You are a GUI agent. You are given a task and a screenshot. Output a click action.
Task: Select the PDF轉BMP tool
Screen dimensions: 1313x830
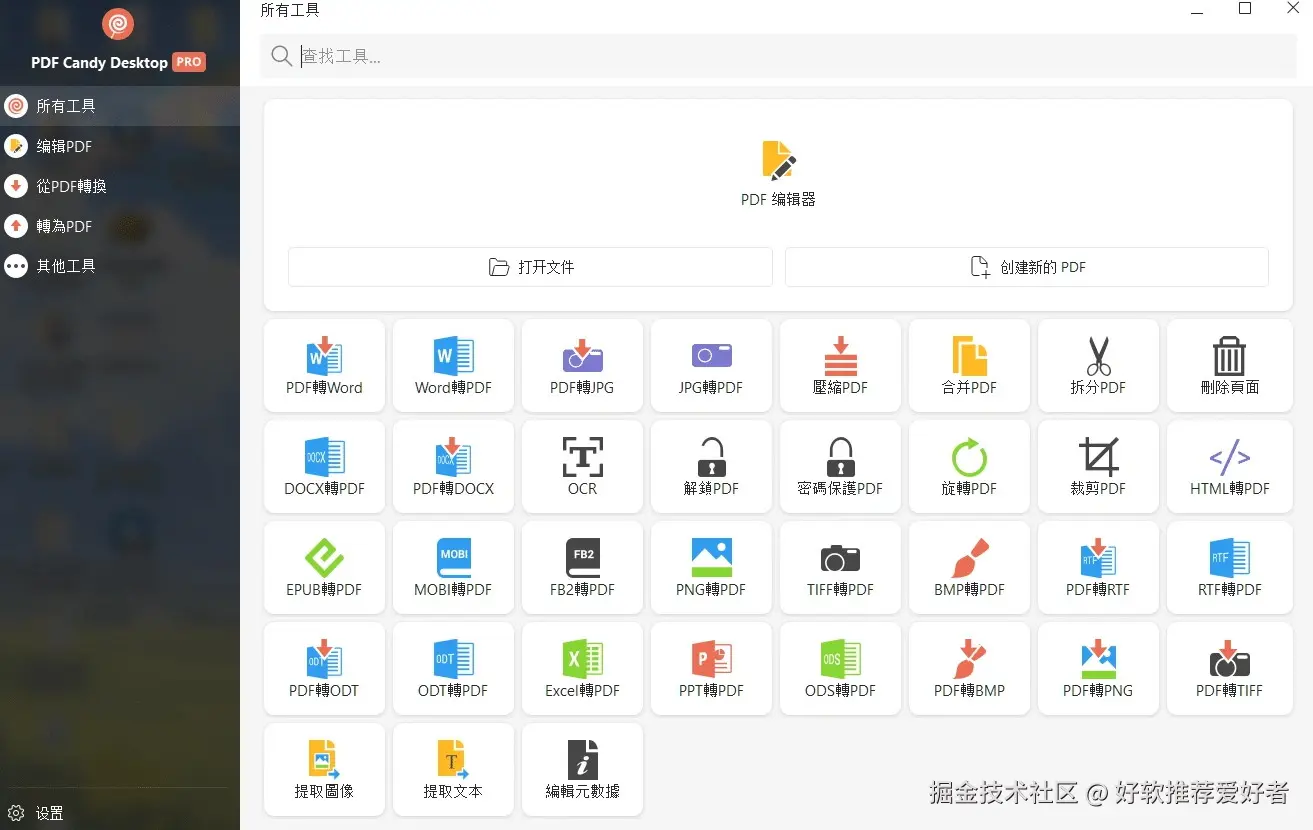[969, 668]
